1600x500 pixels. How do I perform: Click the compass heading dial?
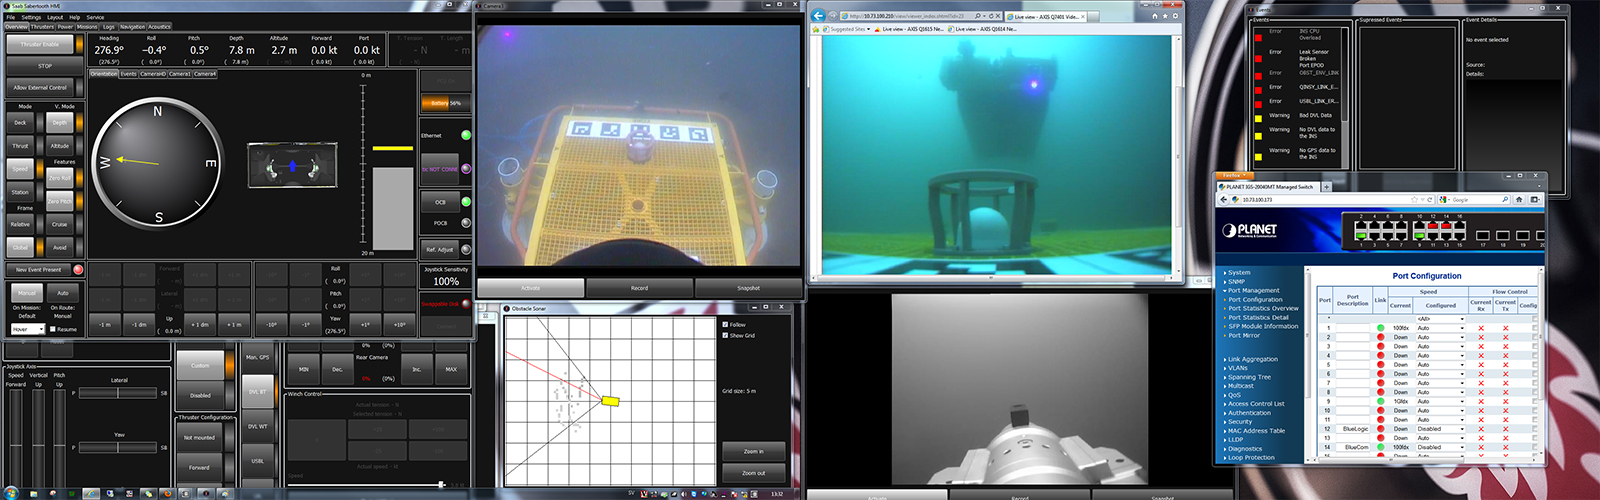coord(156,162)
